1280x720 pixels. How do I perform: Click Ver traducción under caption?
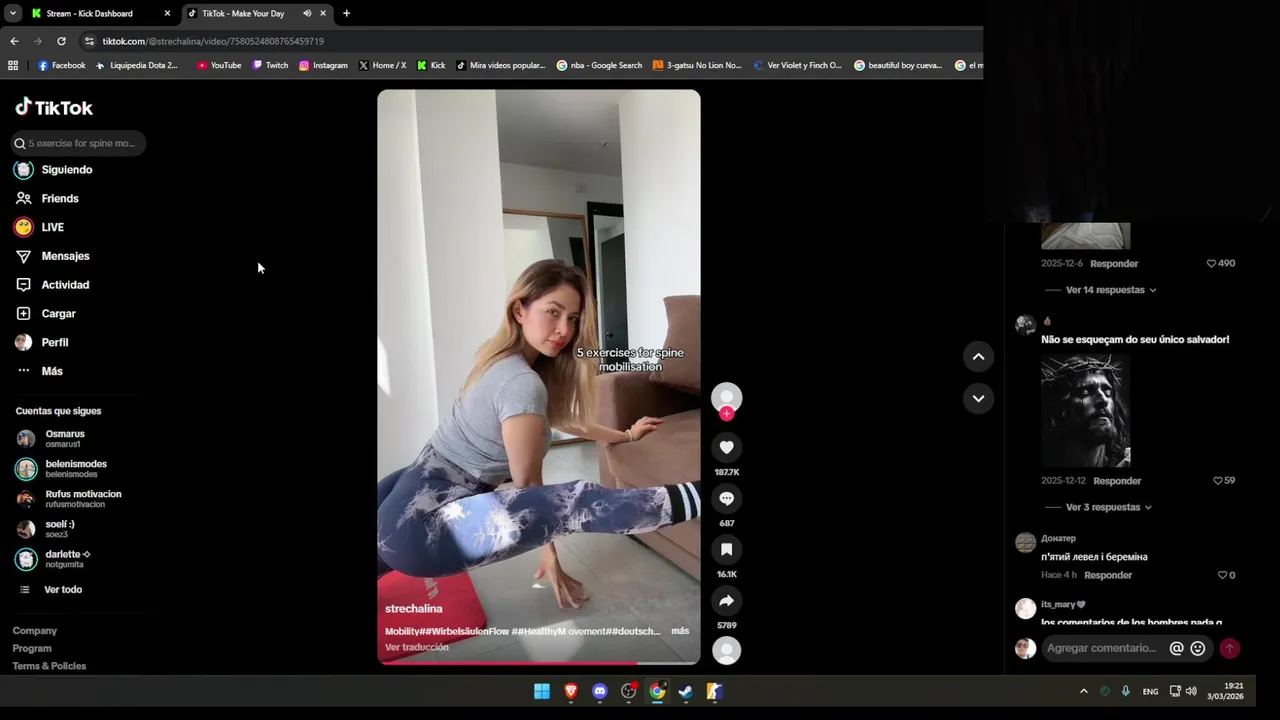(417, 647)
